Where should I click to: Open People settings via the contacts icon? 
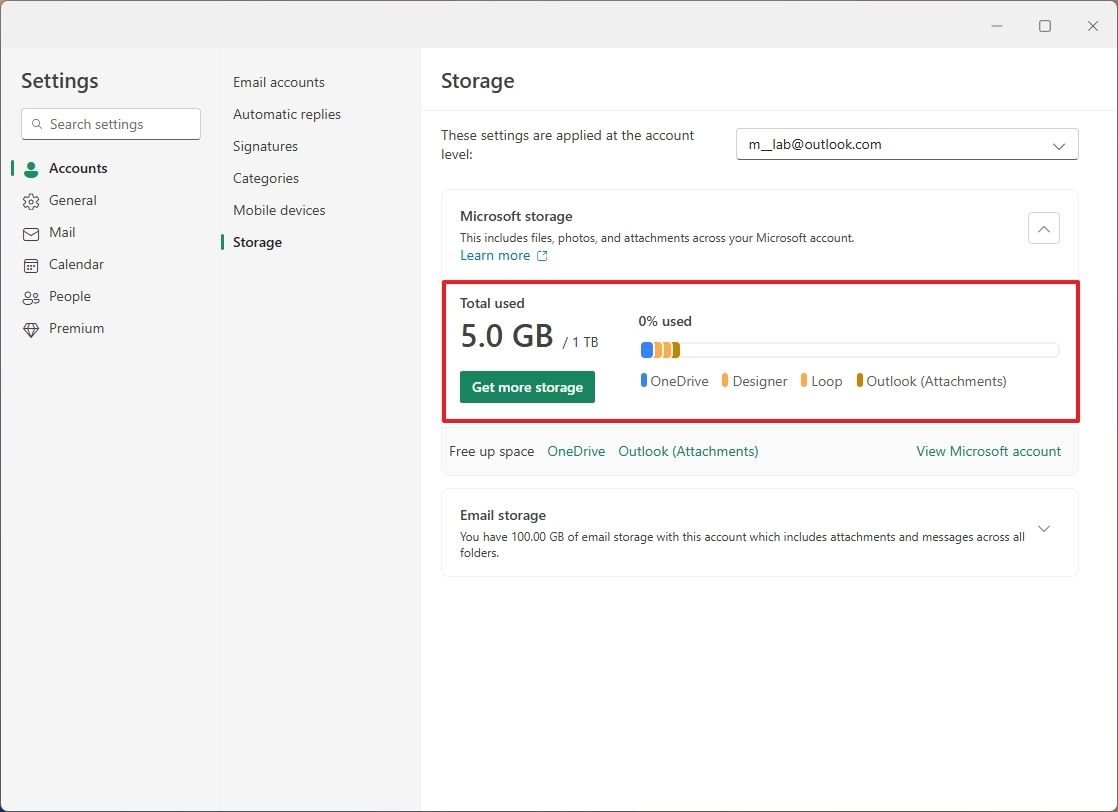point(33,296)
